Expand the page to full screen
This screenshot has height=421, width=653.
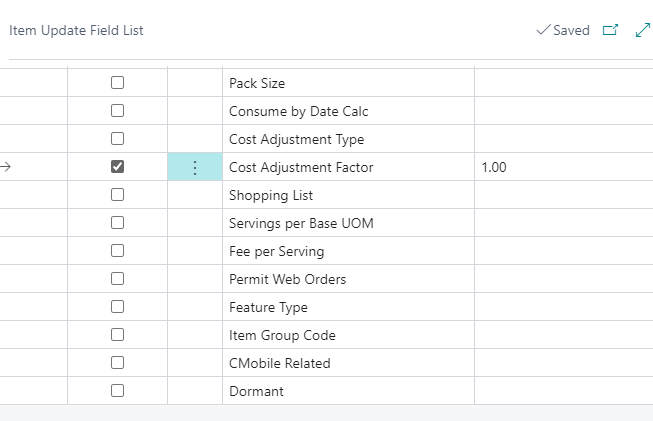pos(643,31)
